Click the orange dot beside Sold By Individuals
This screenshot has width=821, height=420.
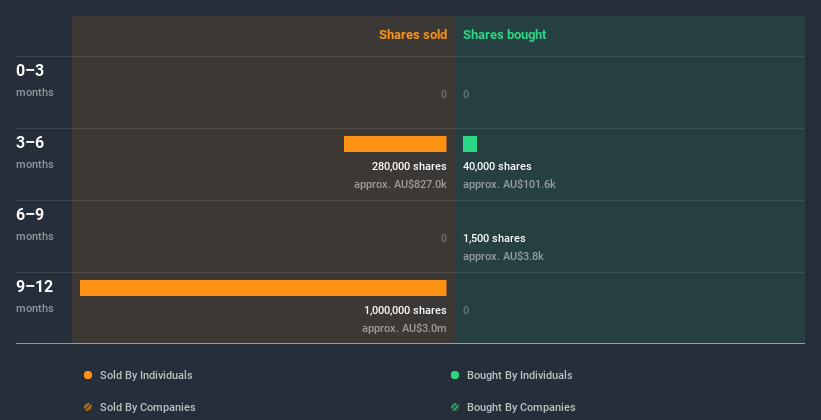[88, 375]
